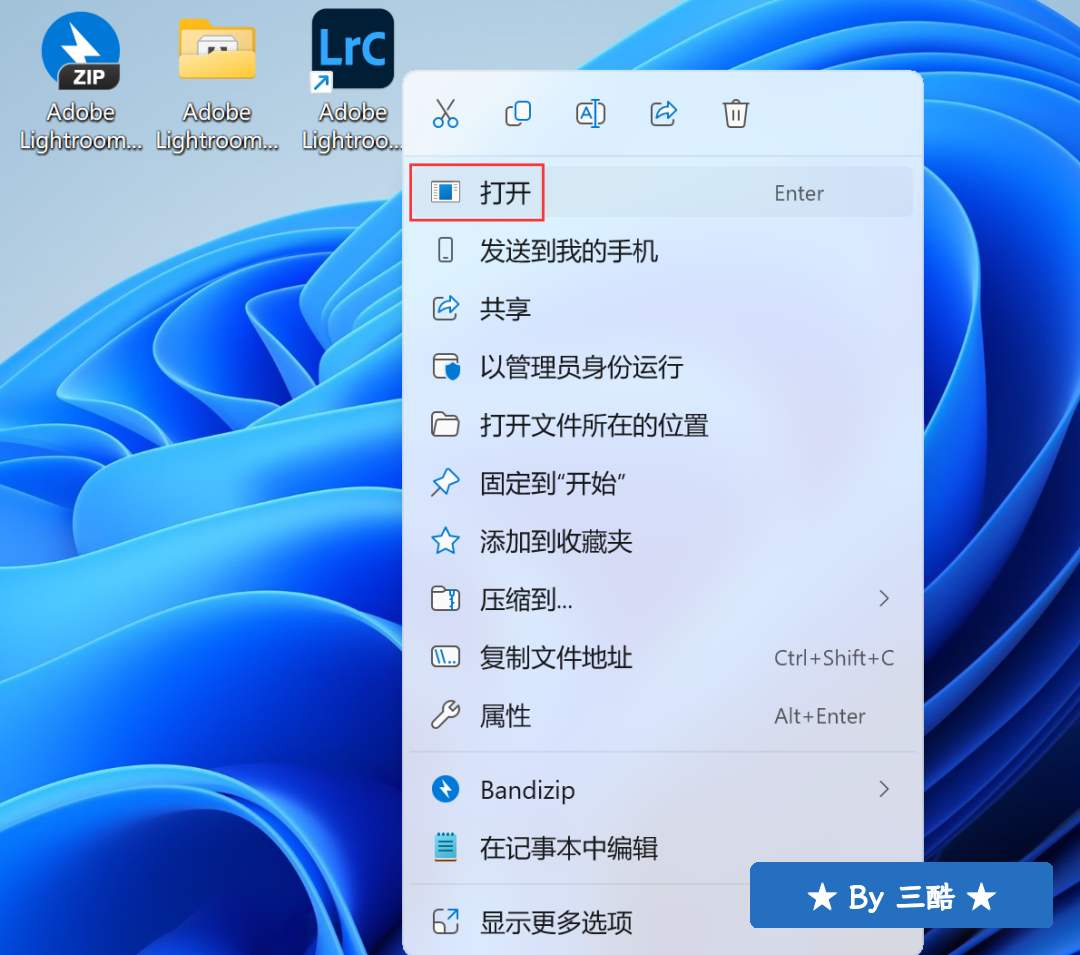The image size is (1080, 955).
Task: Click the star icon beside 添加到收藏夹
Action: pos(446,541)
